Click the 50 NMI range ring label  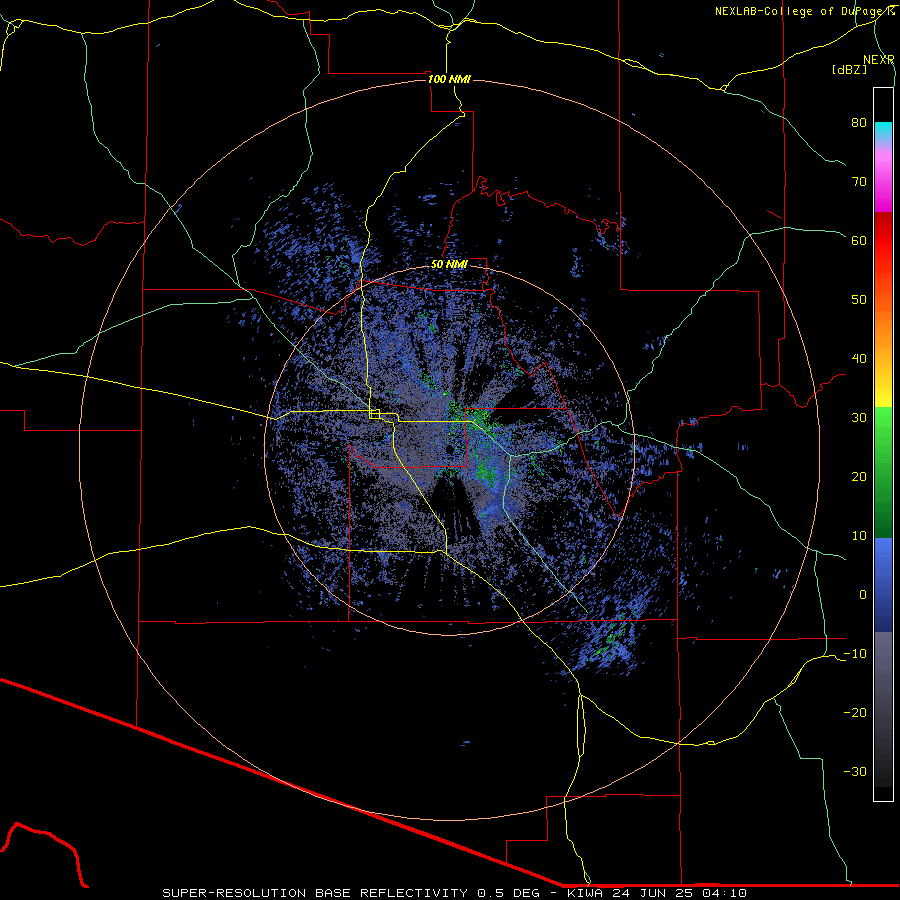(449, 265)
